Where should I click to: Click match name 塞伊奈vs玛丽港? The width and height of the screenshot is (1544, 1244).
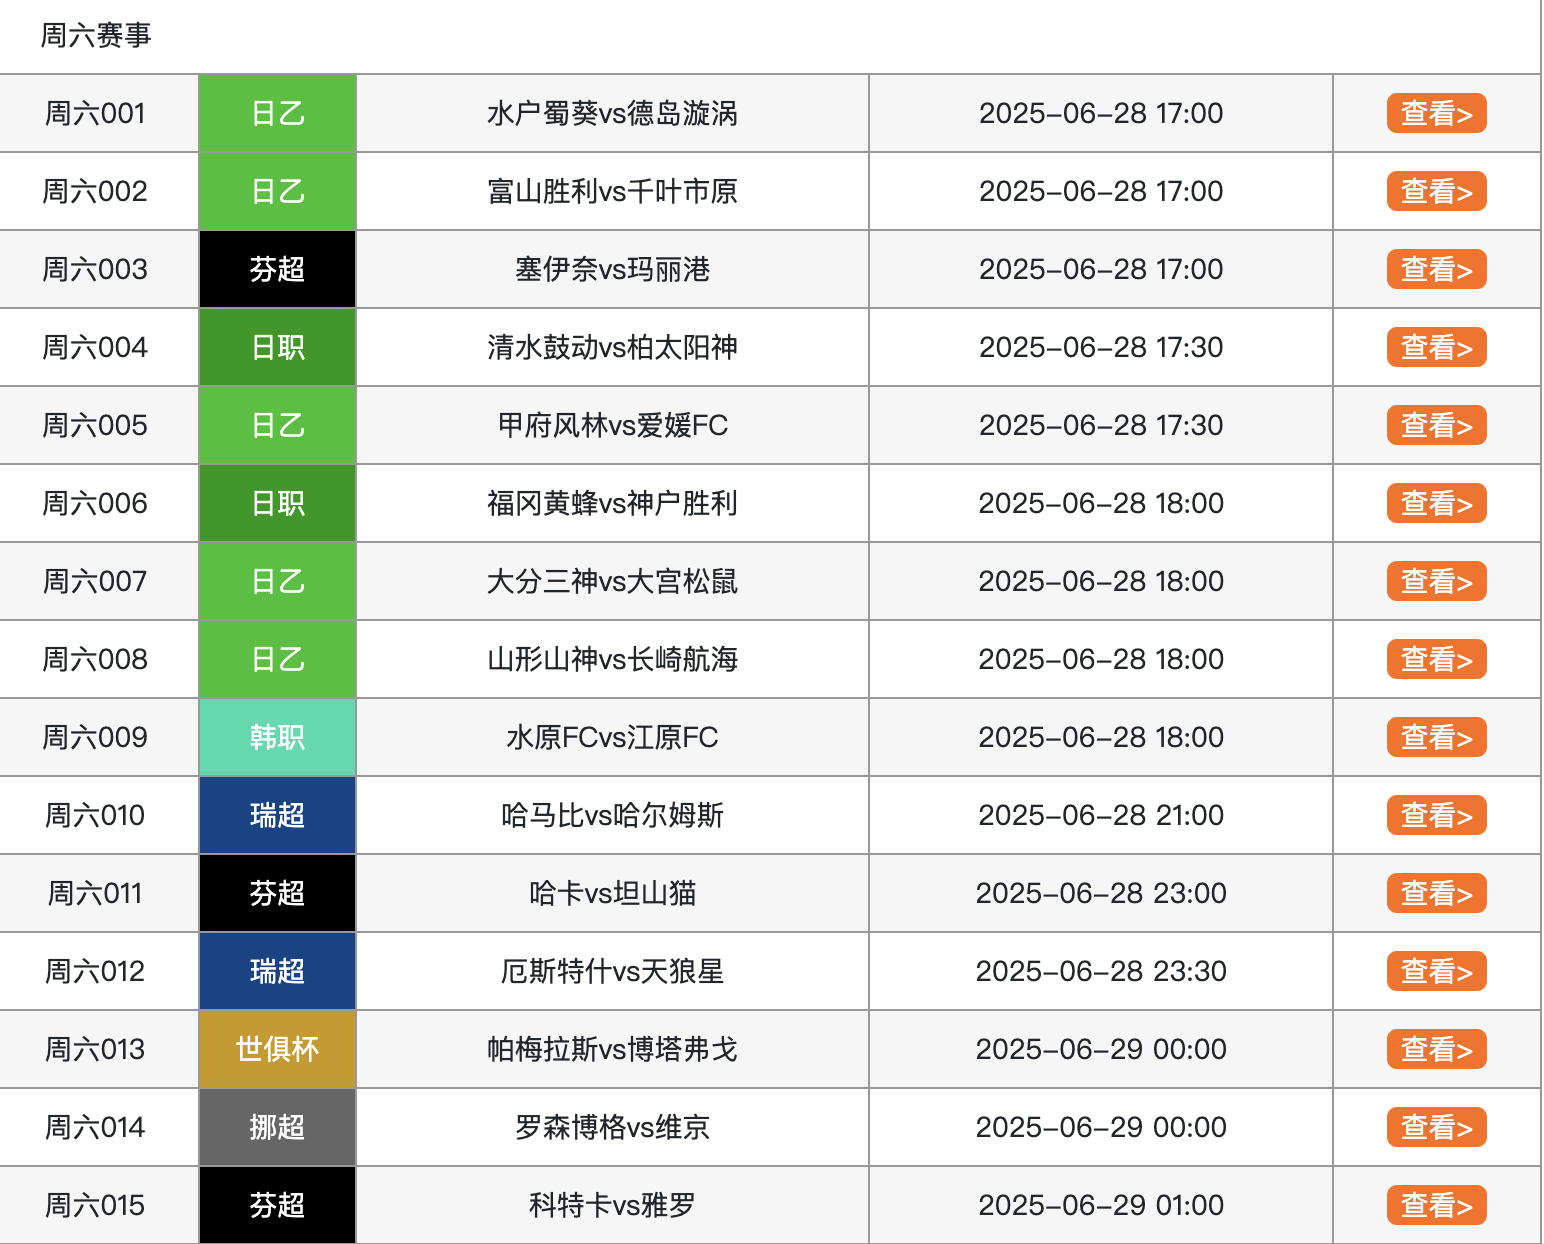(612, 269)
